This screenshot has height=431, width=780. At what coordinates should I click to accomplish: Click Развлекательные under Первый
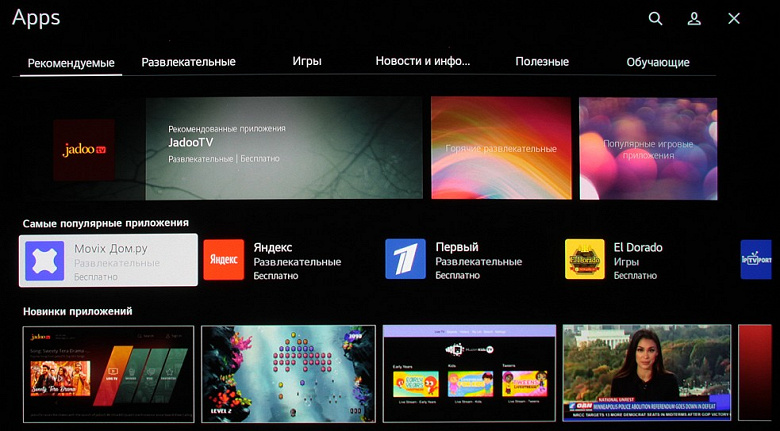(x=479, y=261)
